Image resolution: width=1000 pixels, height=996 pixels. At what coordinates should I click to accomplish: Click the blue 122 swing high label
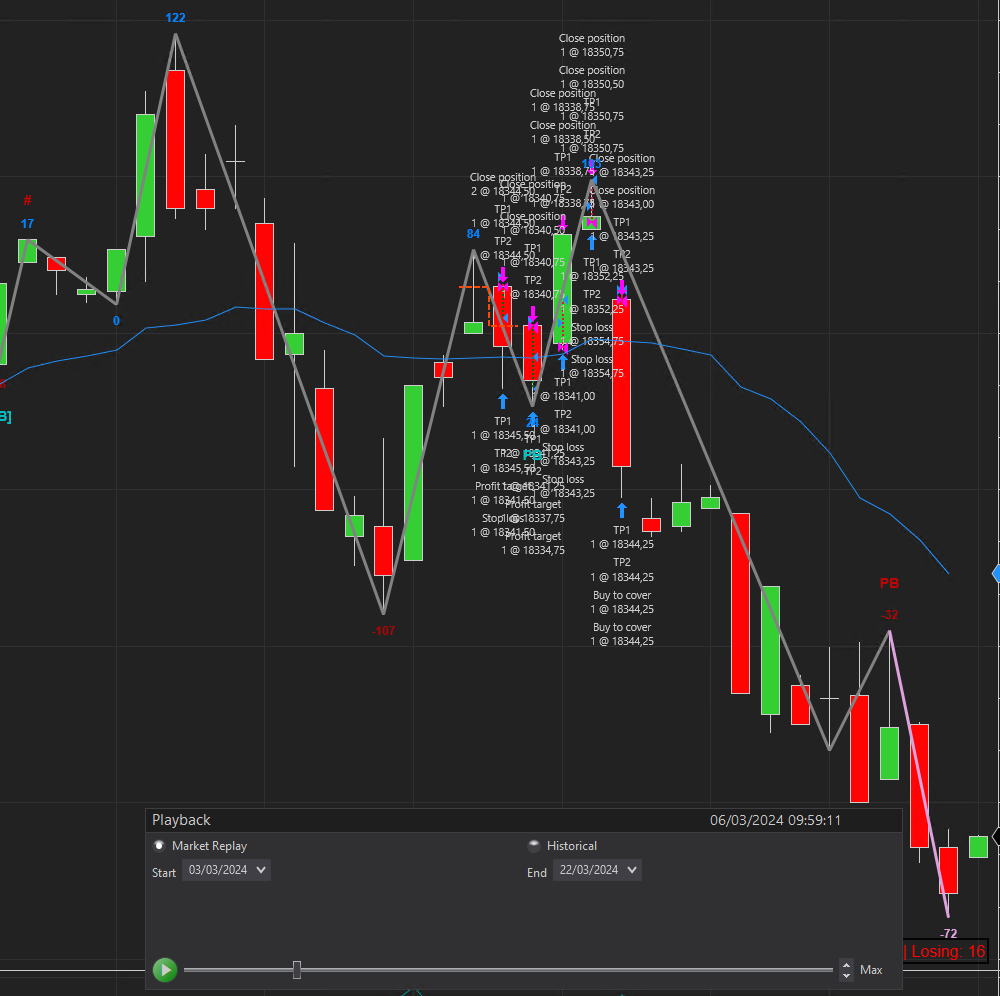pyautogui.click(x=175, y=18)
